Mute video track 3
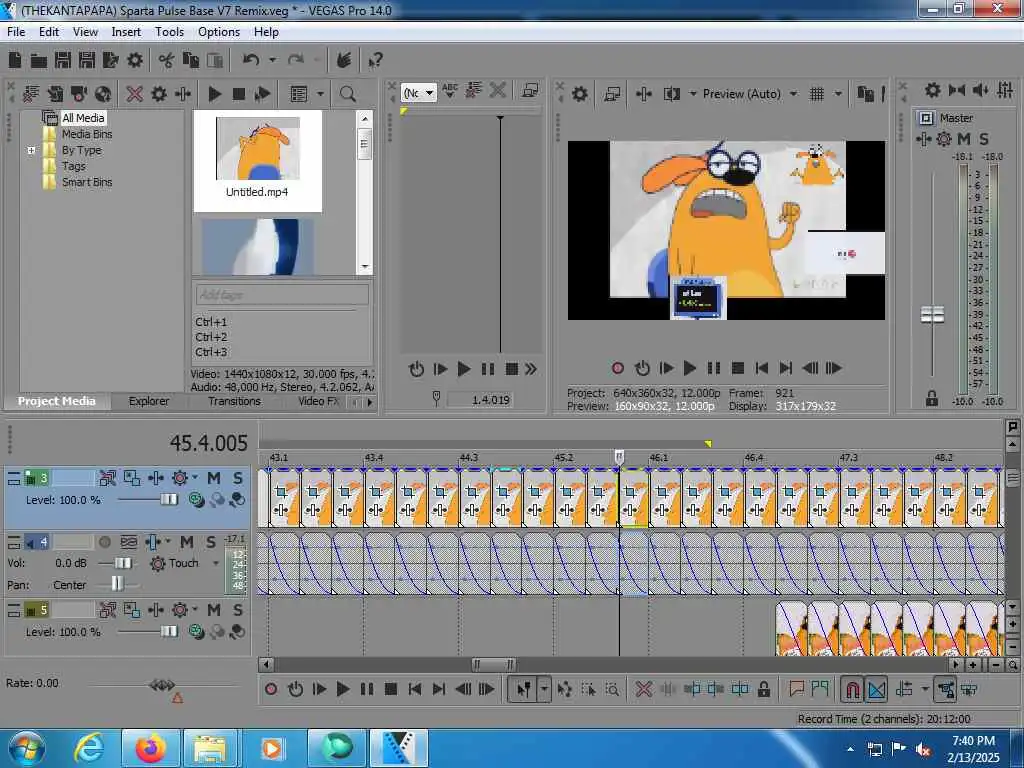Viewport: 1024px width, 768px height. [x=214, y=478]
